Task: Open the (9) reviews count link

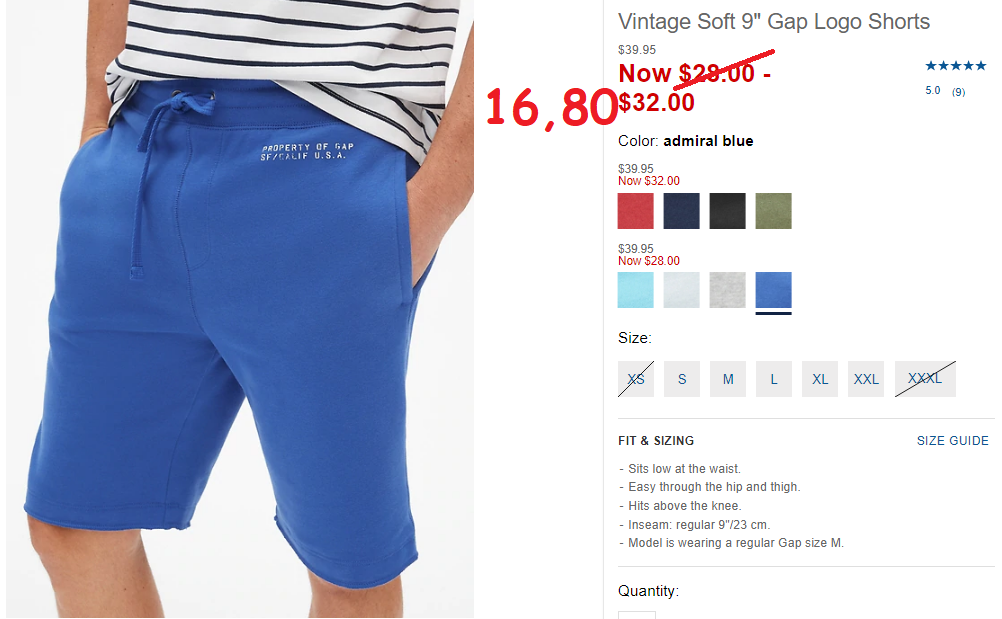Action: (x=958, y=92)
